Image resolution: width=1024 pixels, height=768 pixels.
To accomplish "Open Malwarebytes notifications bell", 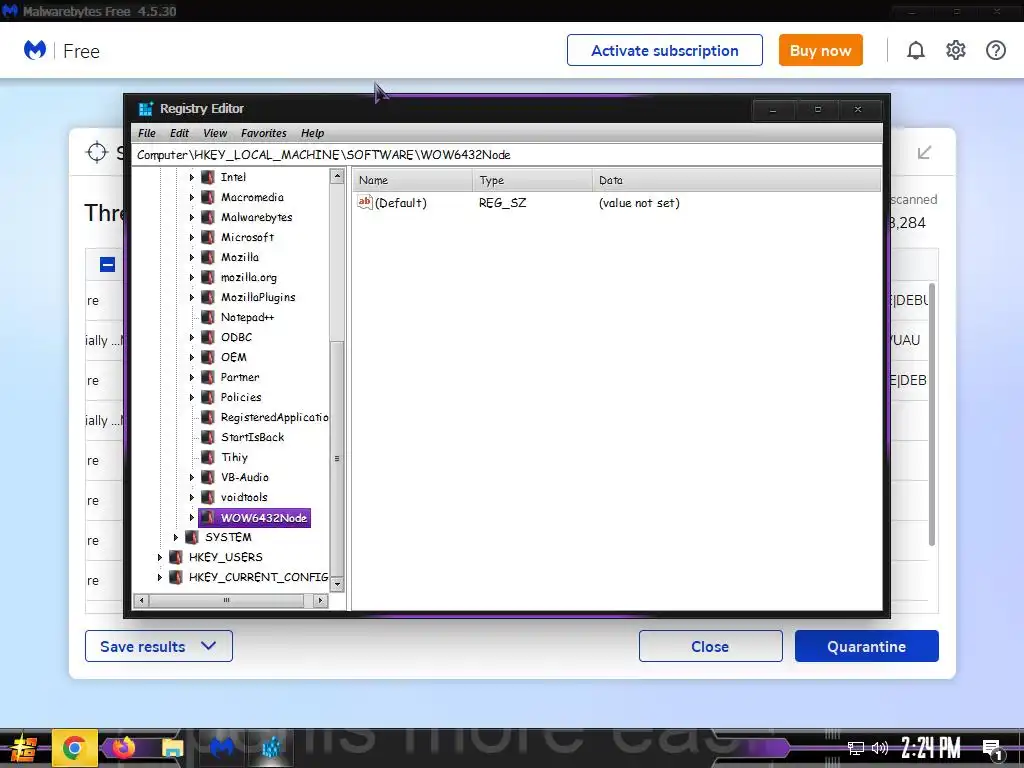I will click(916, 50).
